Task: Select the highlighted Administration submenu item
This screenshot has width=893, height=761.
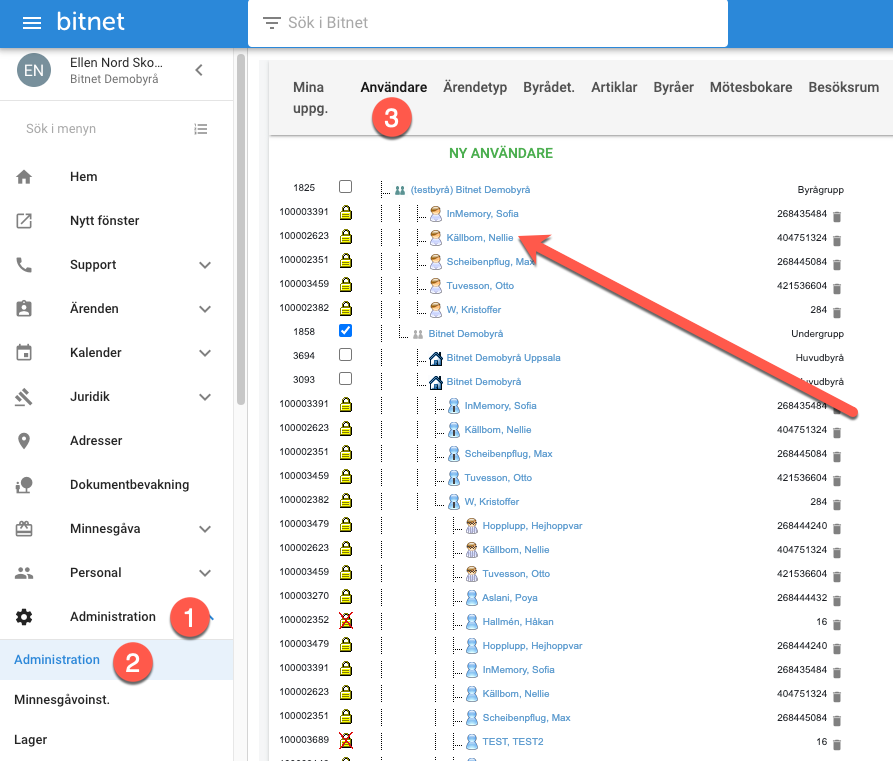Action: pos(117,660)
